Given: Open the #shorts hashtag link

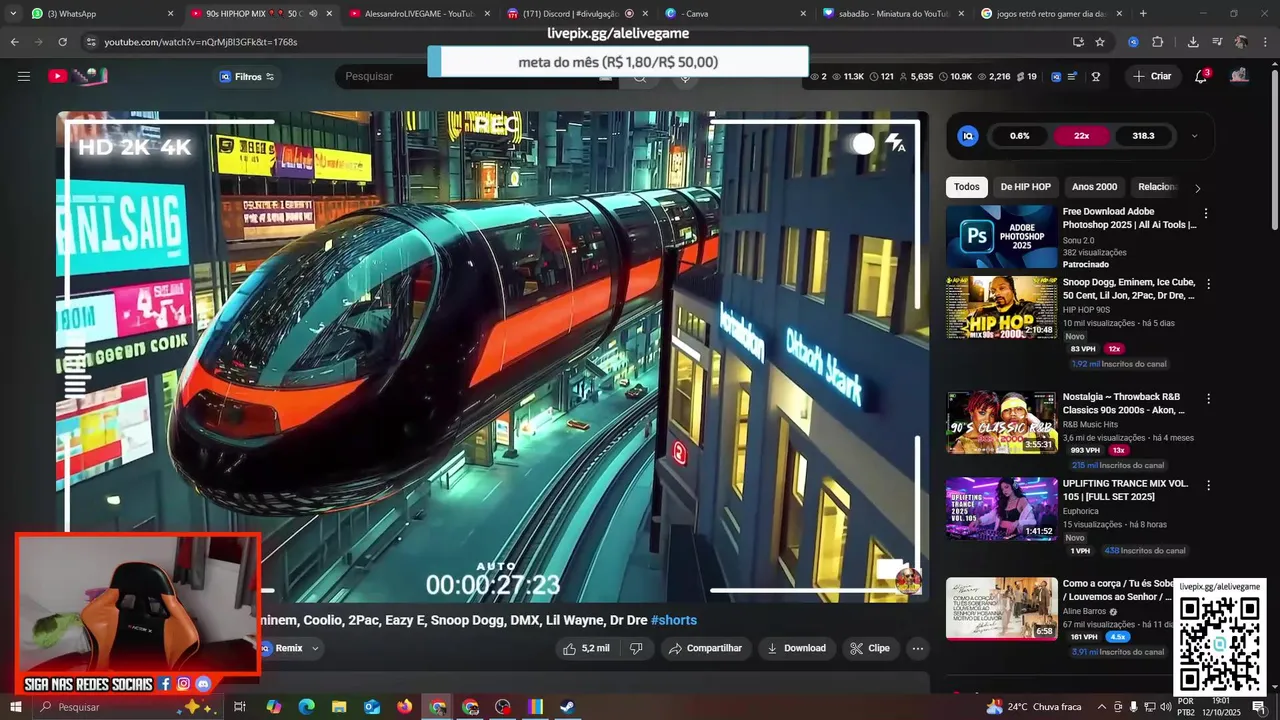Looking at the screenshot, I should [x=674, y=620].
